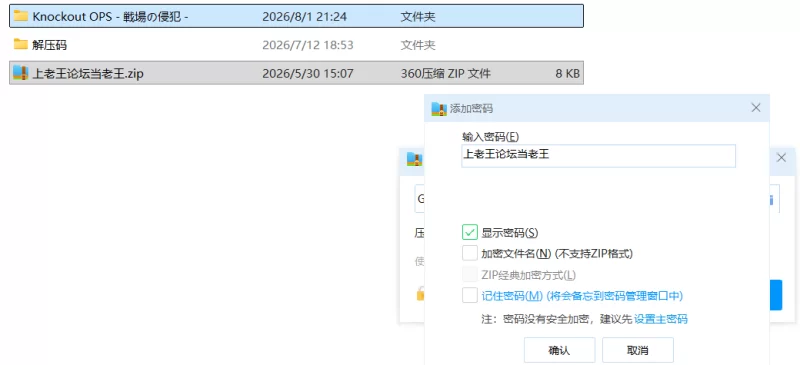The image size is (800, 365).
Task: Close the 添加密码 dialog
Action: point(756,108)
